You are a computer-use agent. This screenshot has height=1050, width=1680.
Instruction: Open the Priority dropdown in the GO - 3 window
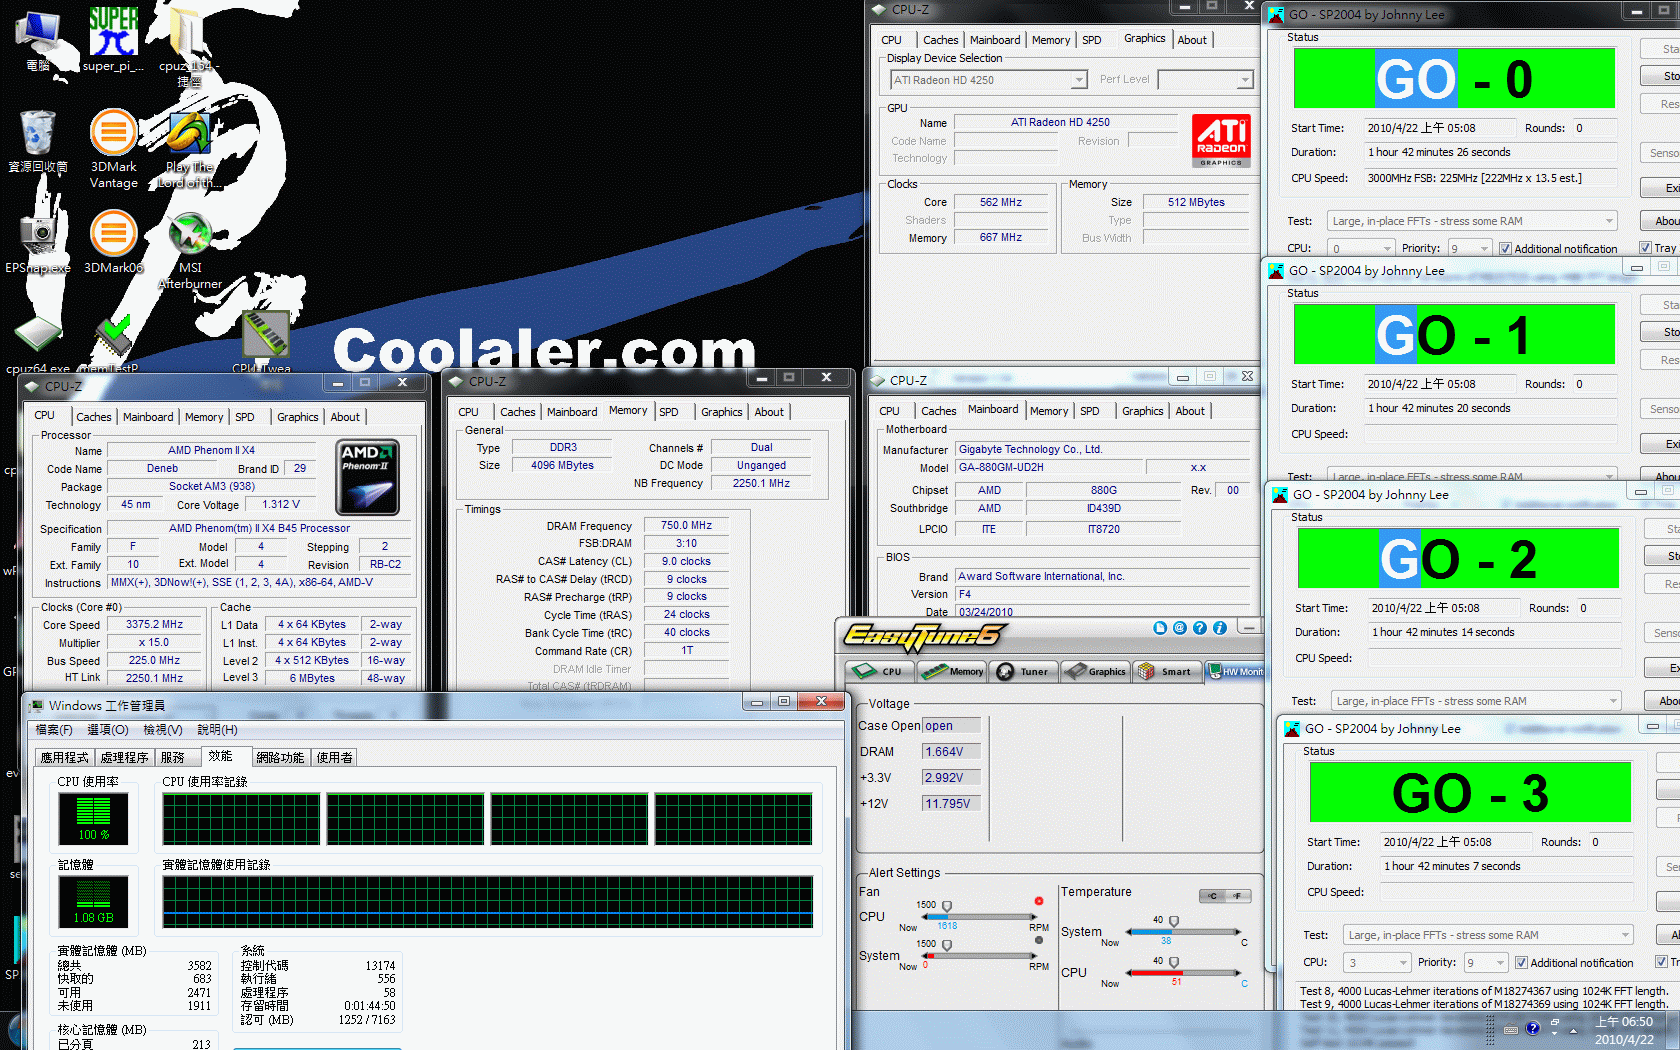(1486, 963)
